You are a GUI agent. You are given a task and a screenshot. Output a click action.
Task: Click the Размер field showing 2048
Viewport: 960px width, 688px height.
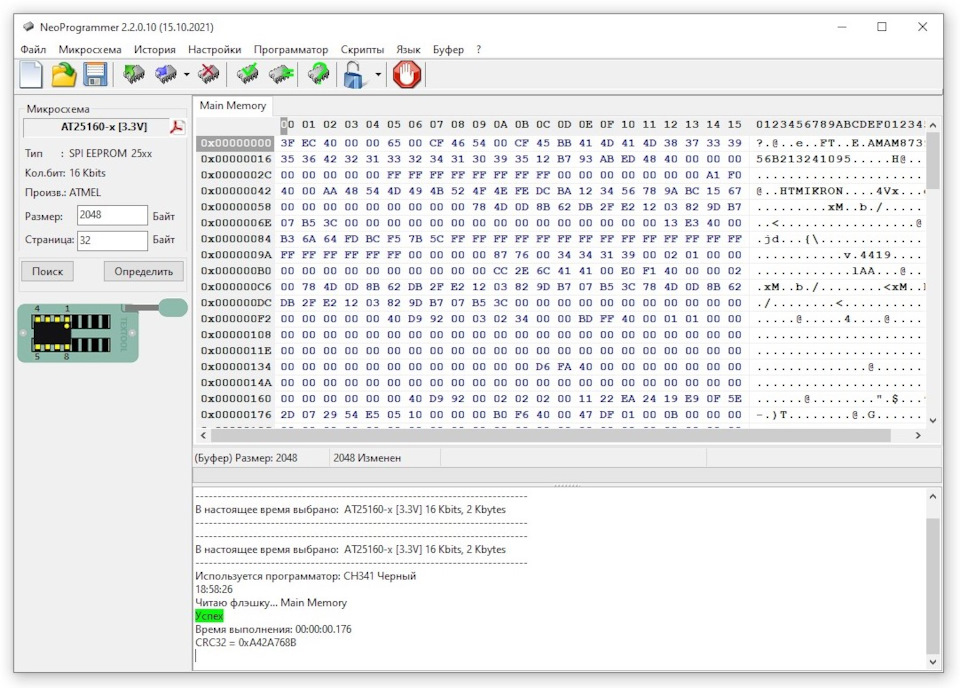tap(112, 215)
